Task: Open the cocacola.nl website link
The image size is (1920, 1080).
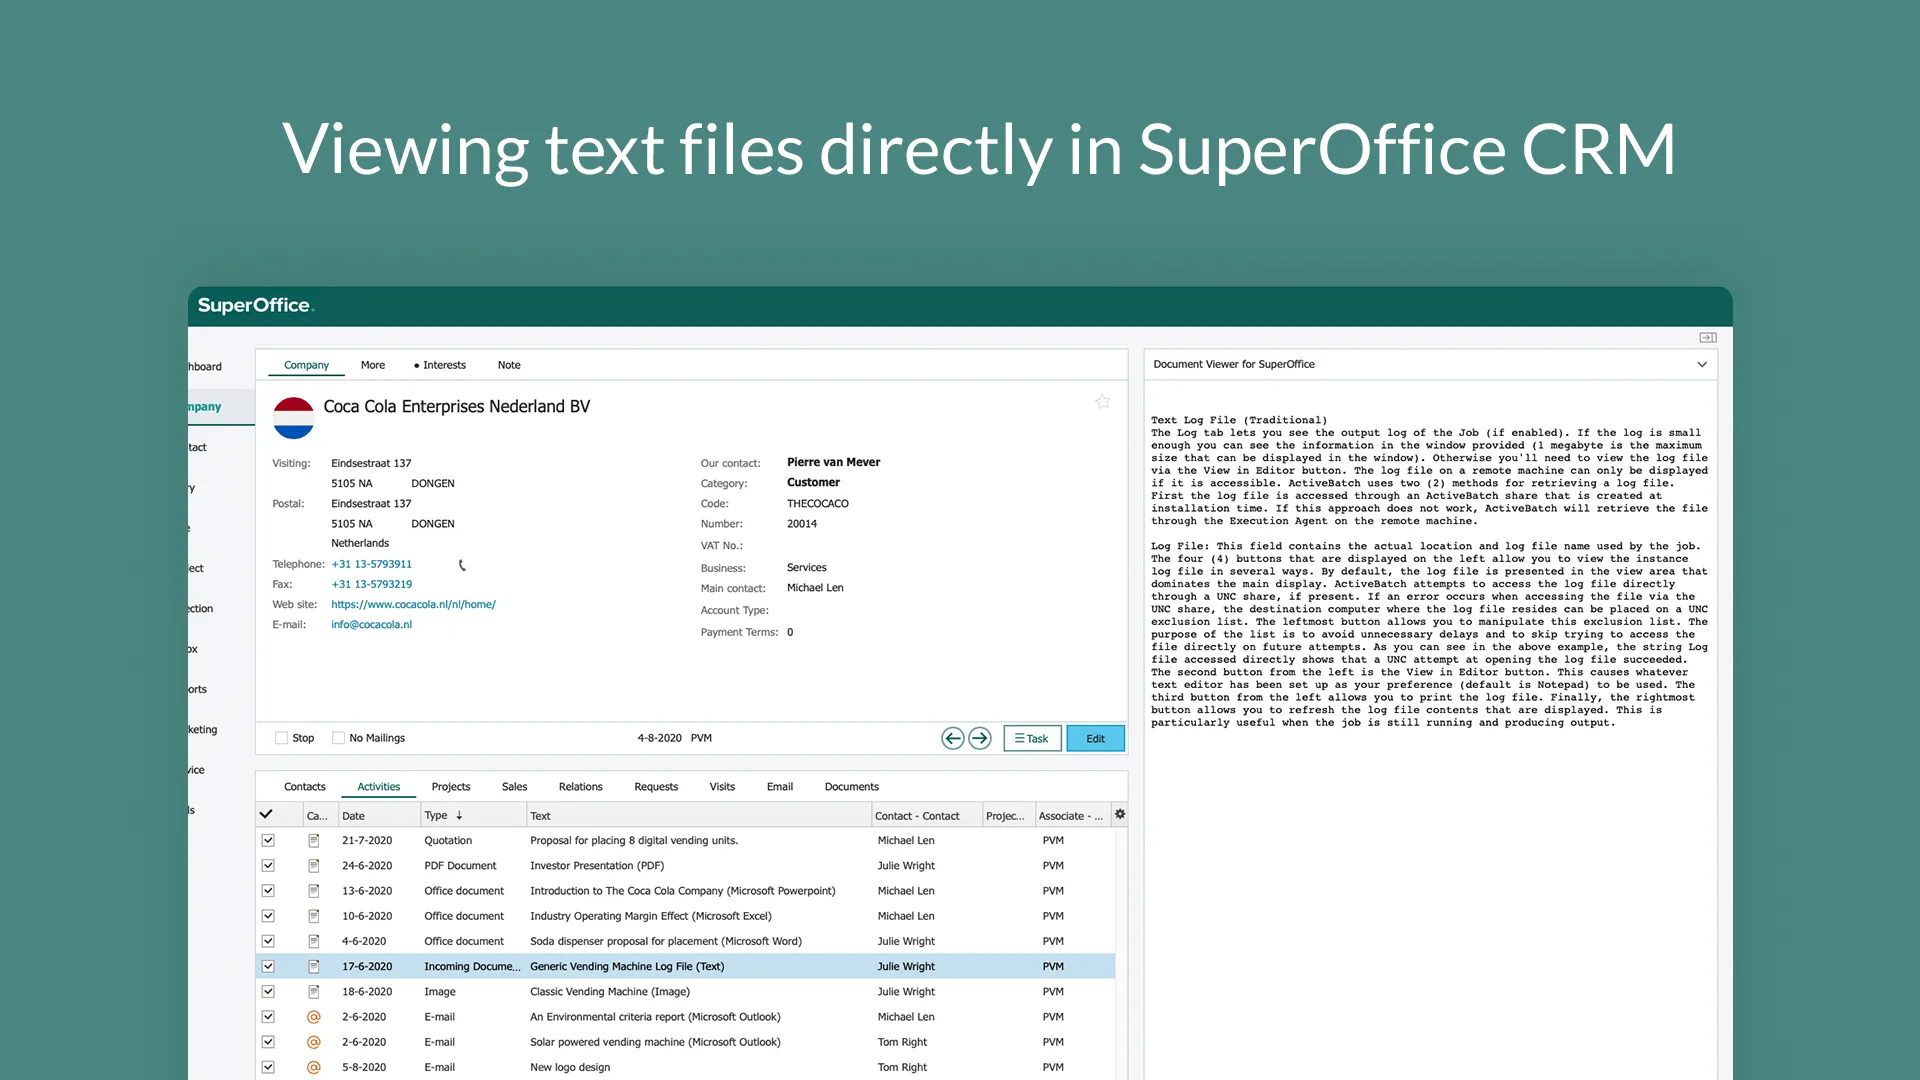Action: 413,604
